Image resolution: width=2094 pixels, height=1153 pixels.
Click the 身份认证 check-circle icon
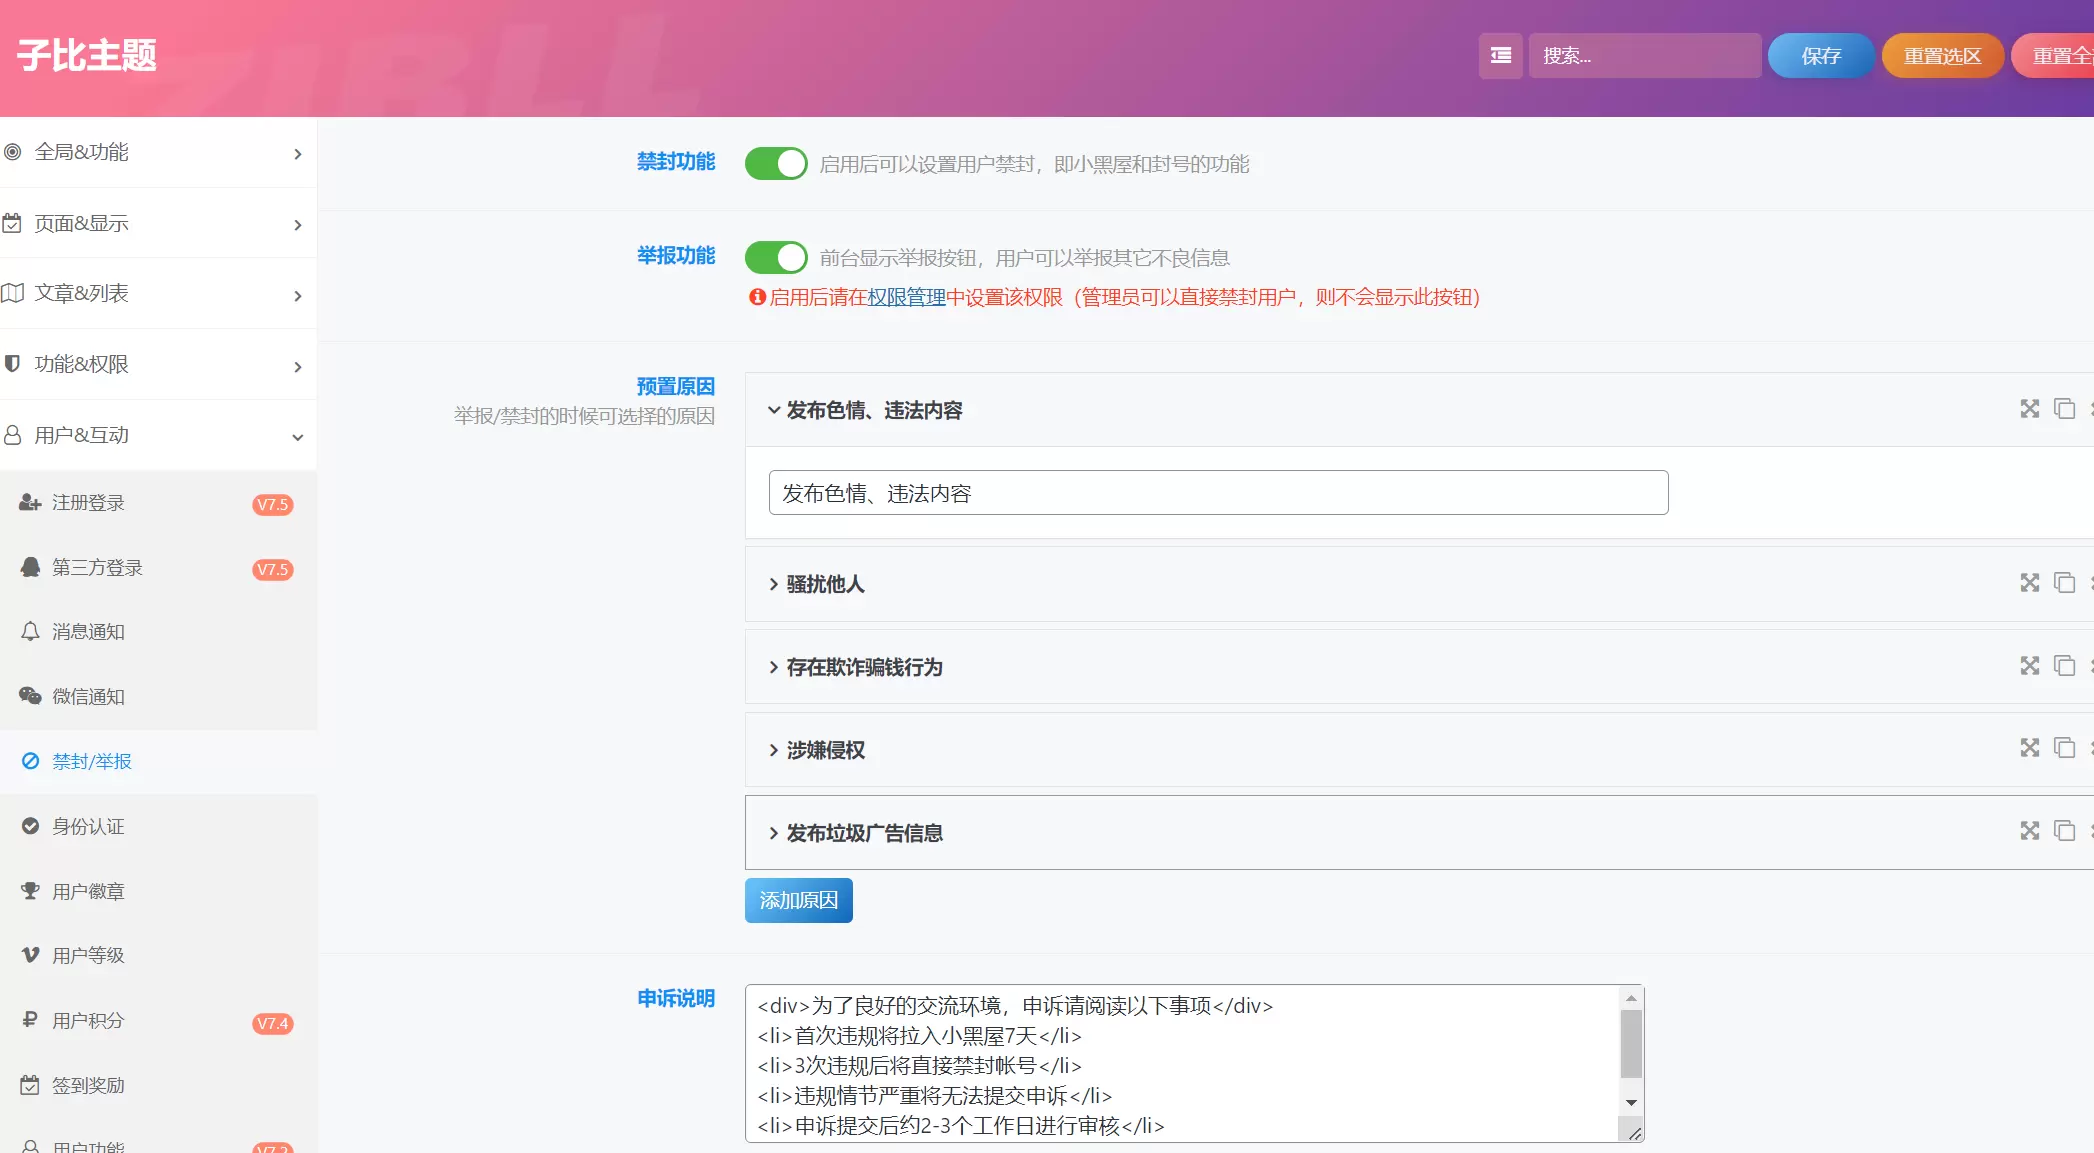pyautogui.click(x=30, y=826)
